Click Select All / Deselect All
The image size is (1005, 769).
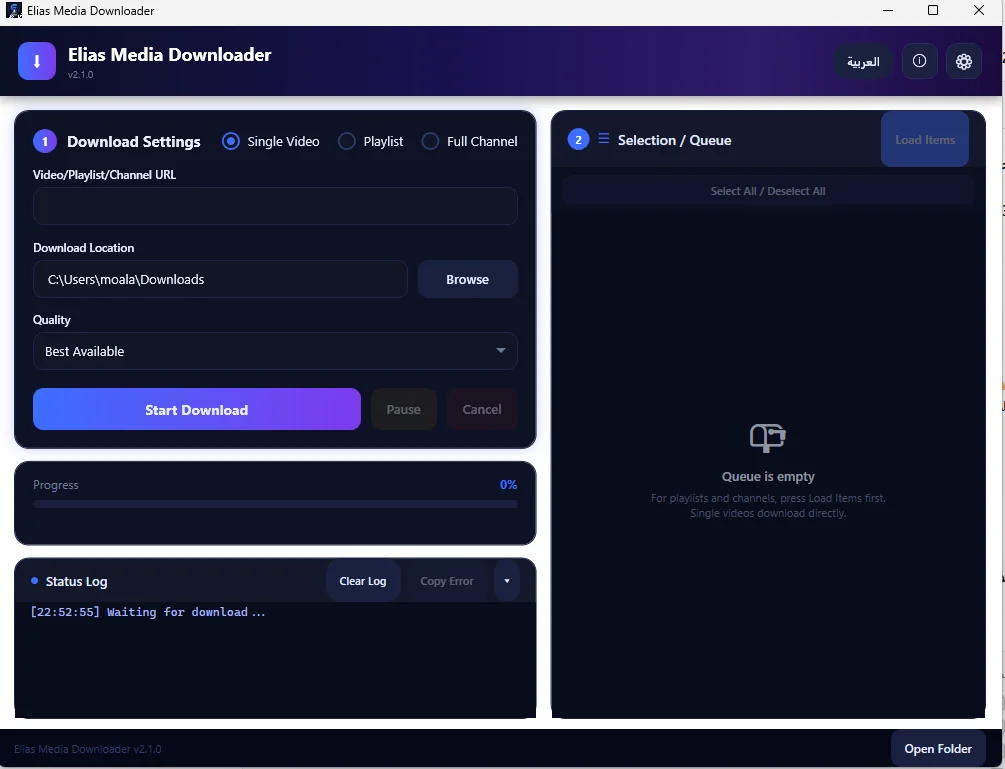pos(768,191)
